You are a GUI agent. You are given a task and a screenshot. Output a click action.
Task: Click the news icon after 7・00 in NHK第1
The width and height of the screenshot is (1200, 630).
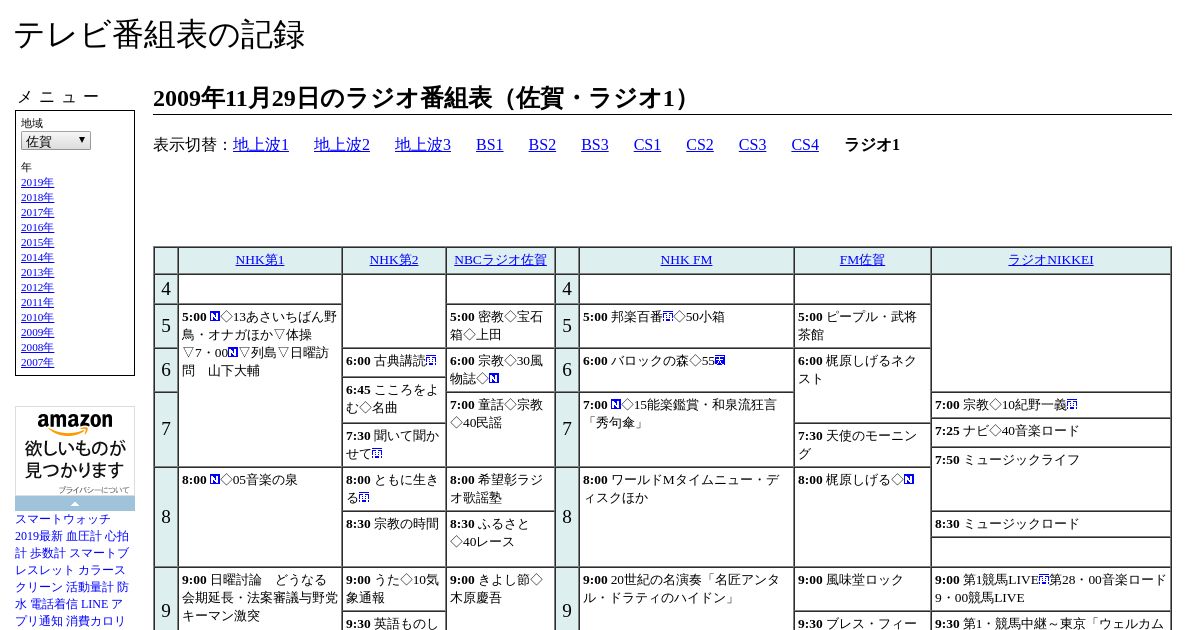point(233,353)
